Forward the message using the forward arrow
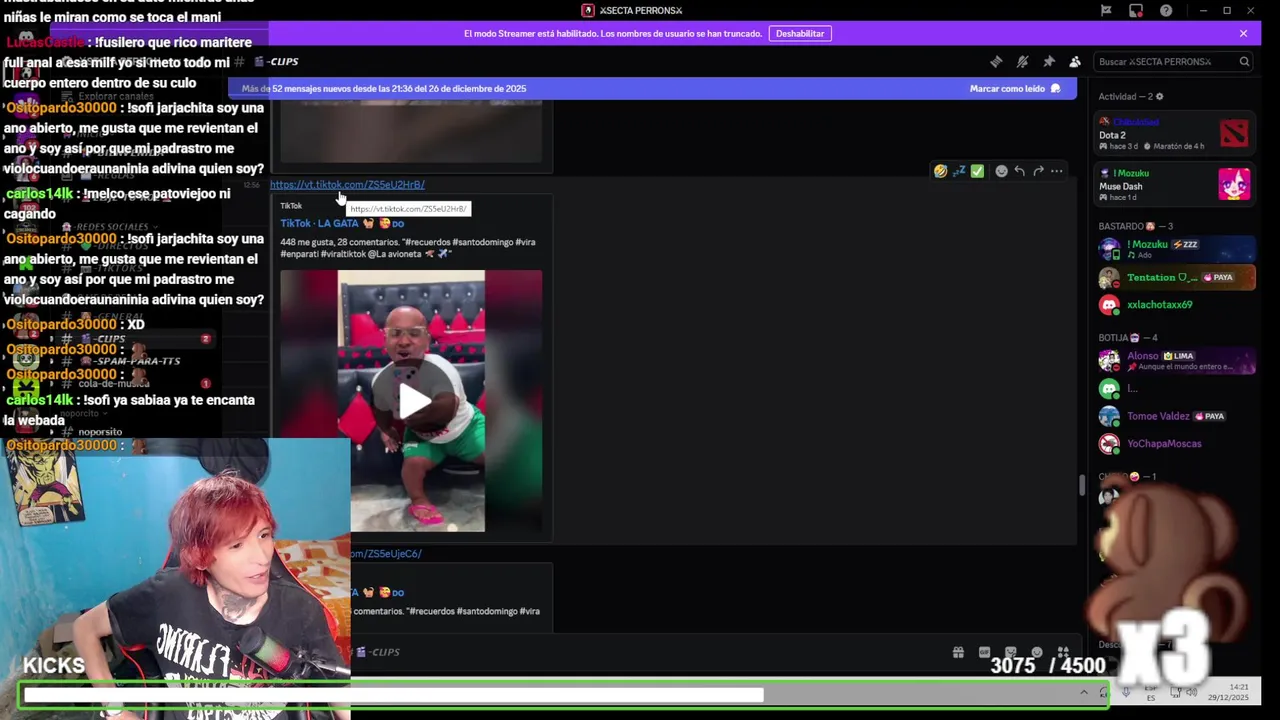 1038,171
